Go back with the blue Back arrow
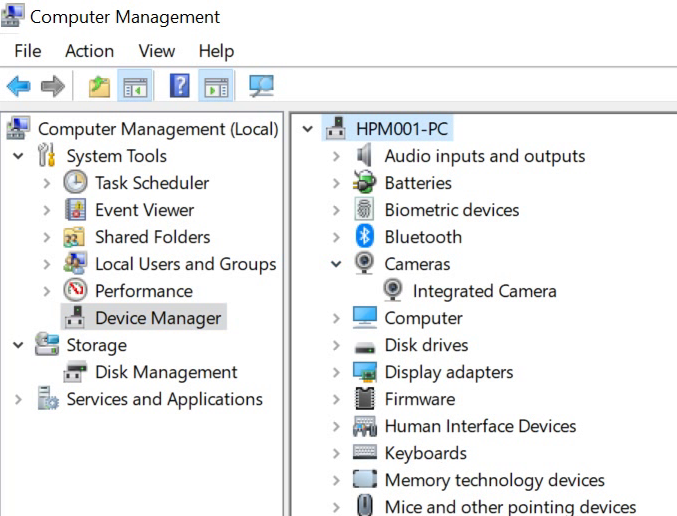The image size is (677, 516). [x=19, y=86]
